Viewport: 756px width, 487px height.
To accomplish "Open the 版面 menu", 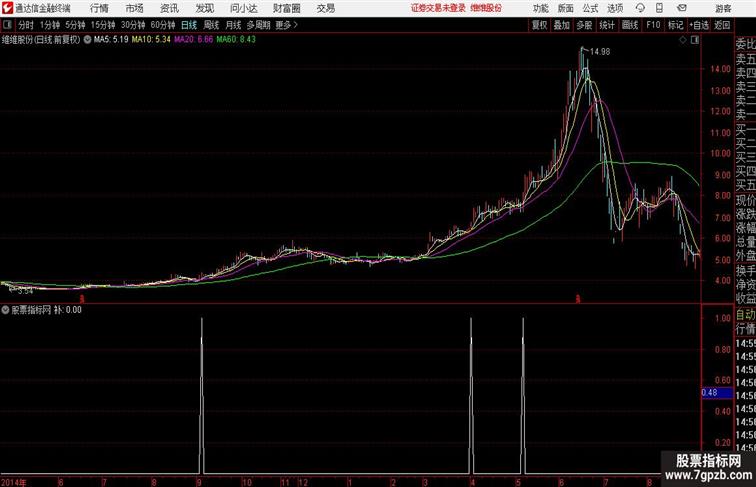I will 566,8.
